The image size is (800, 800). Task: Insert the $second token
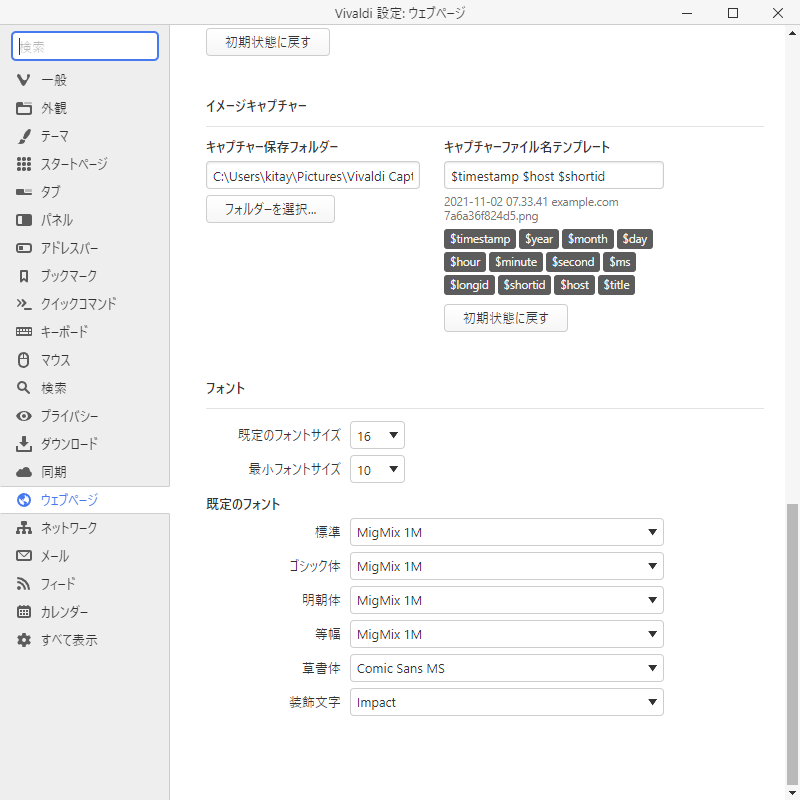tap(572, 262)
